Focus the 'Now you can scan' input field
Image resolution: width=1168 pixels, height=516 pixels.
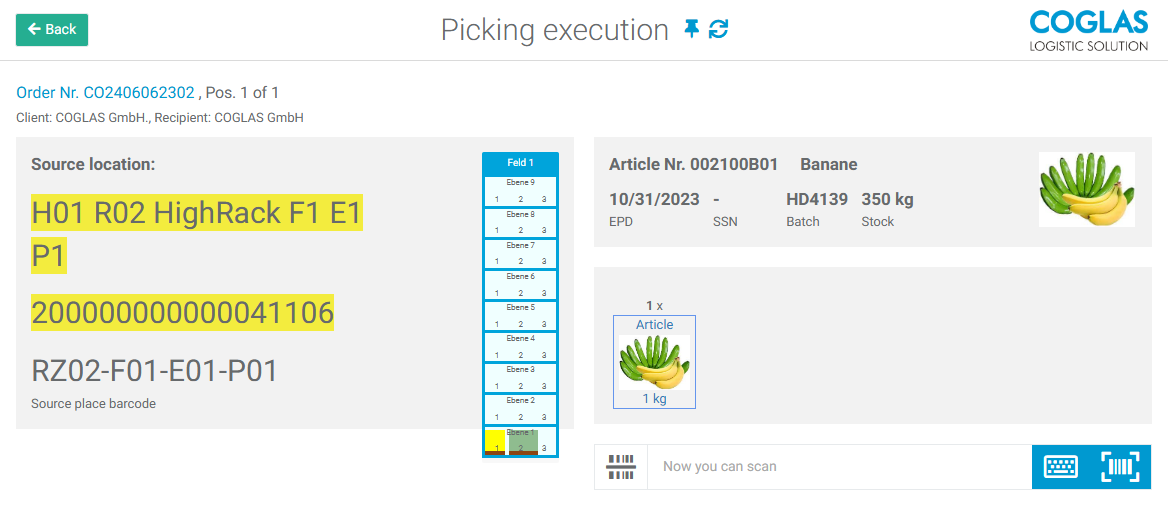[838, 467]
